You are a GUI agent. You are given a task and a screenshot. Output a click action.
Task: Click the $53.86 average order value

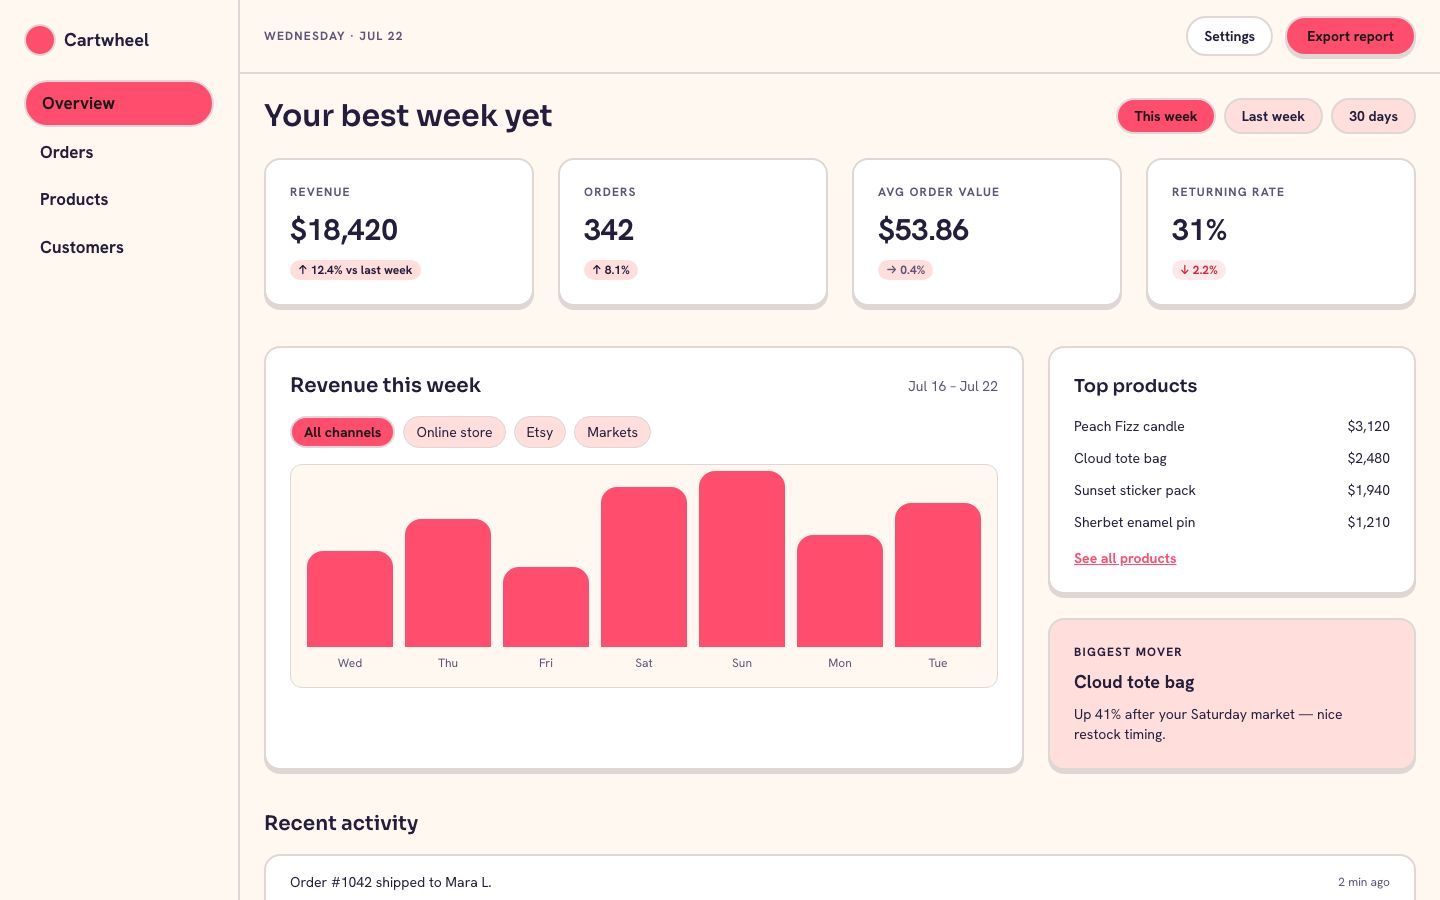pyautogui.click(x=923, y=230)
